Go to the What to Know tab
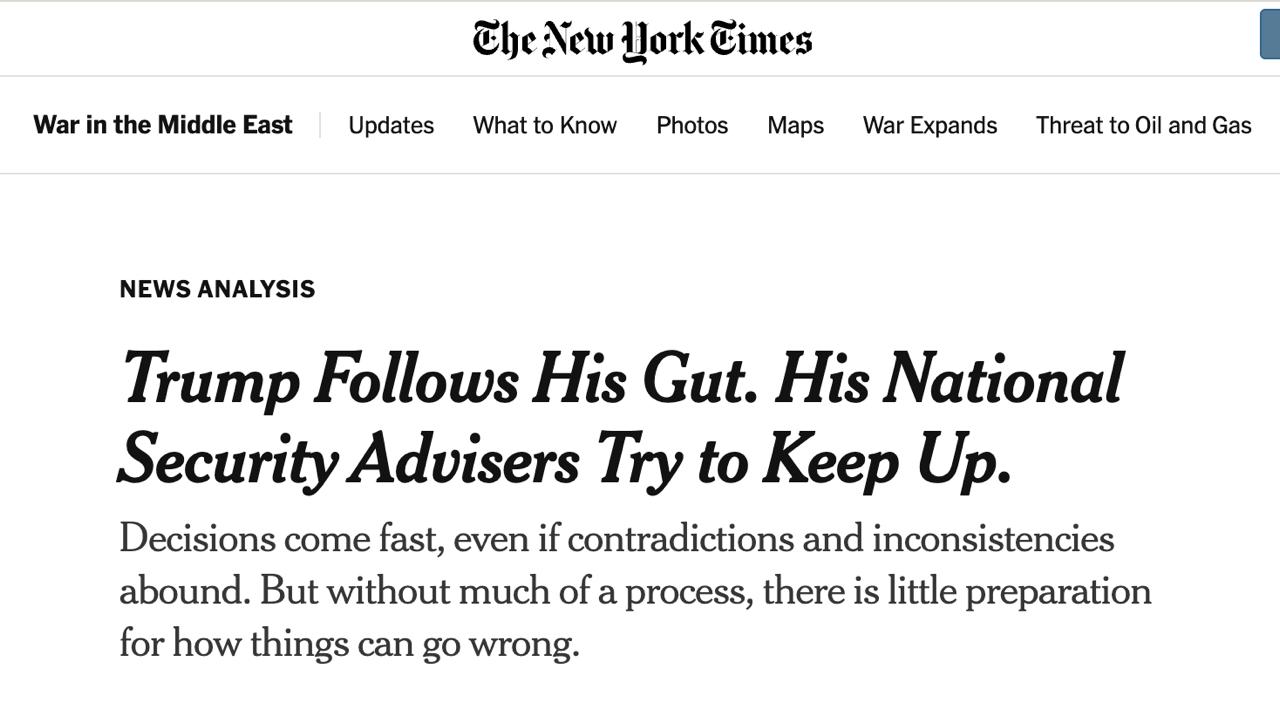1280x710 pixels. pos(545,125)
